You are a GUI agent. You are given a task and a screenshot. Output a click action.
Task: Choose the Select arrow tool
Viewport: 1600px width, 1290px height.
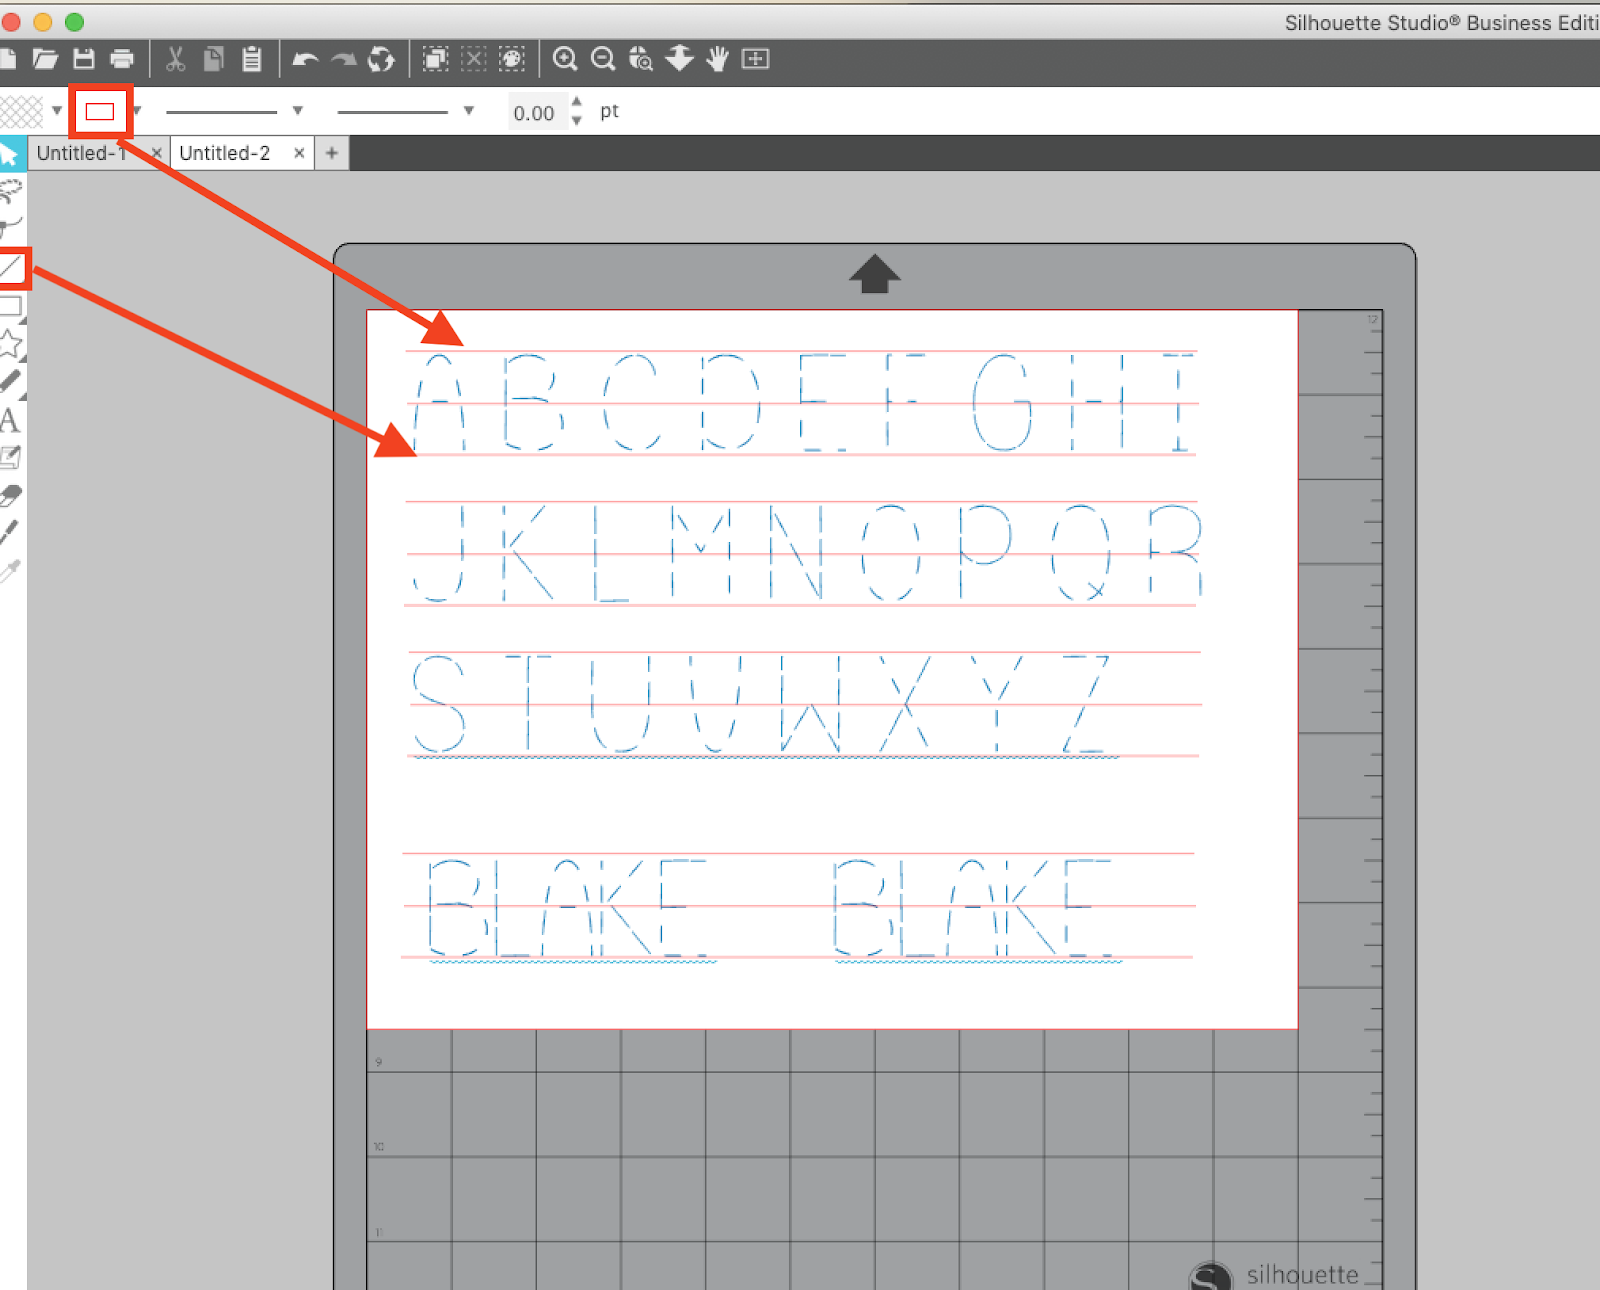coord(12,153)
